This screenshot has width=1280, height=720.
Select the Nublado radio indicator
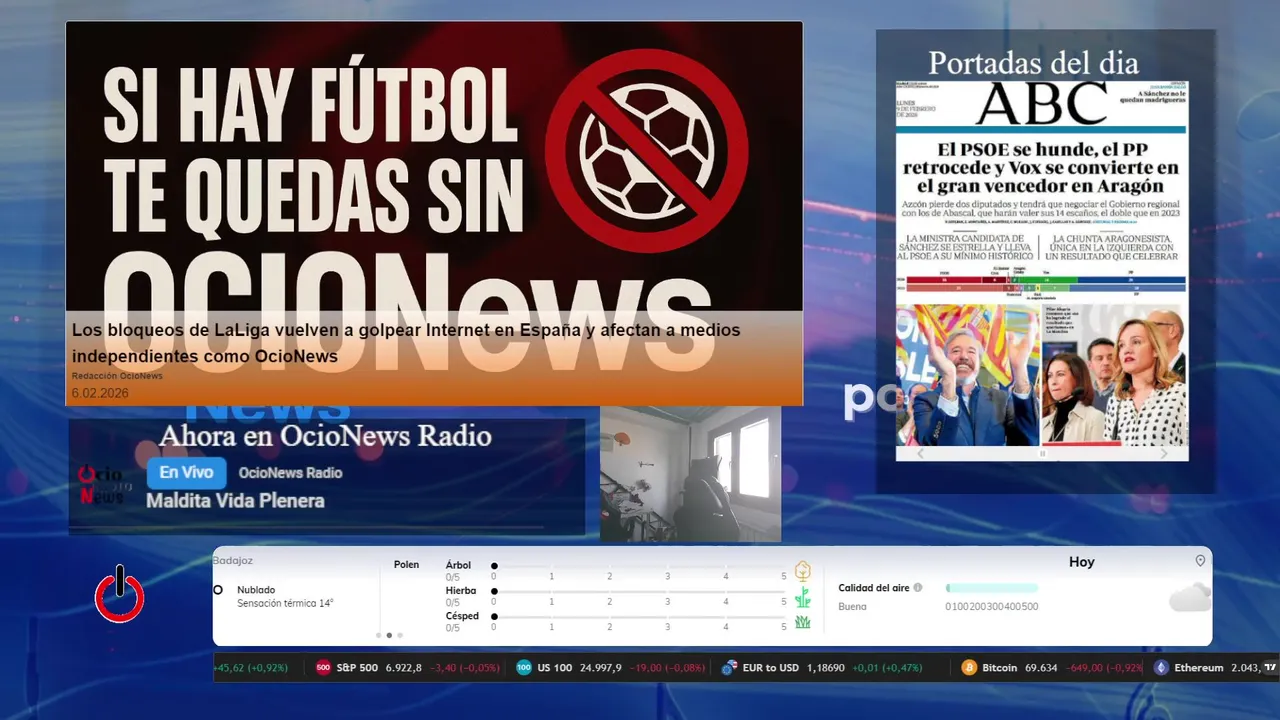click(218, 590)
